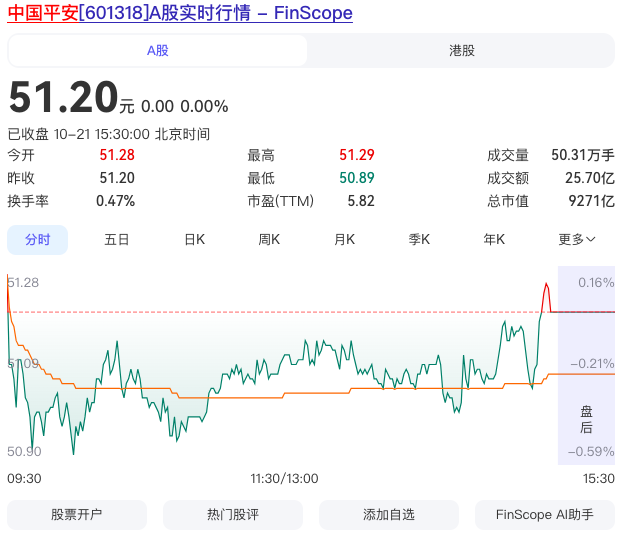
Task: Switch to the 港股 tab
Action: click(x=462, y=51)
